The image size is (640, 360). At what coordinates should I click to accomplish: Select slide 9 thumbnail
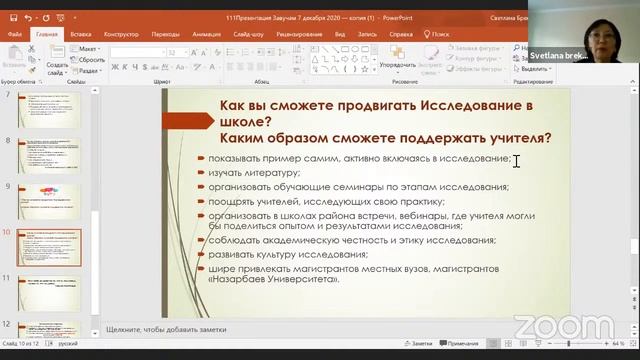(49, 202)
